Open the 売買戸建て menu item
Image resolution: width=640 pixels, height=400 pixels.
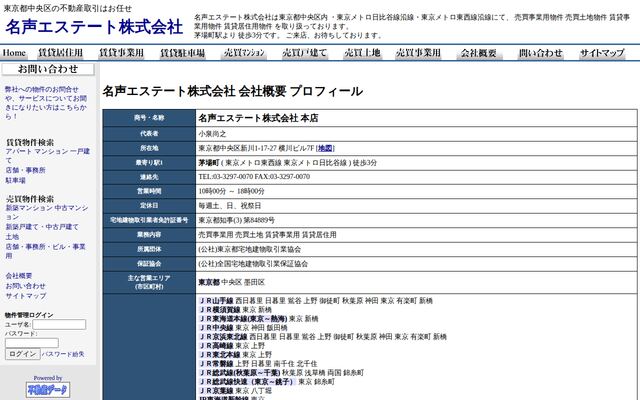pos(304,53)
